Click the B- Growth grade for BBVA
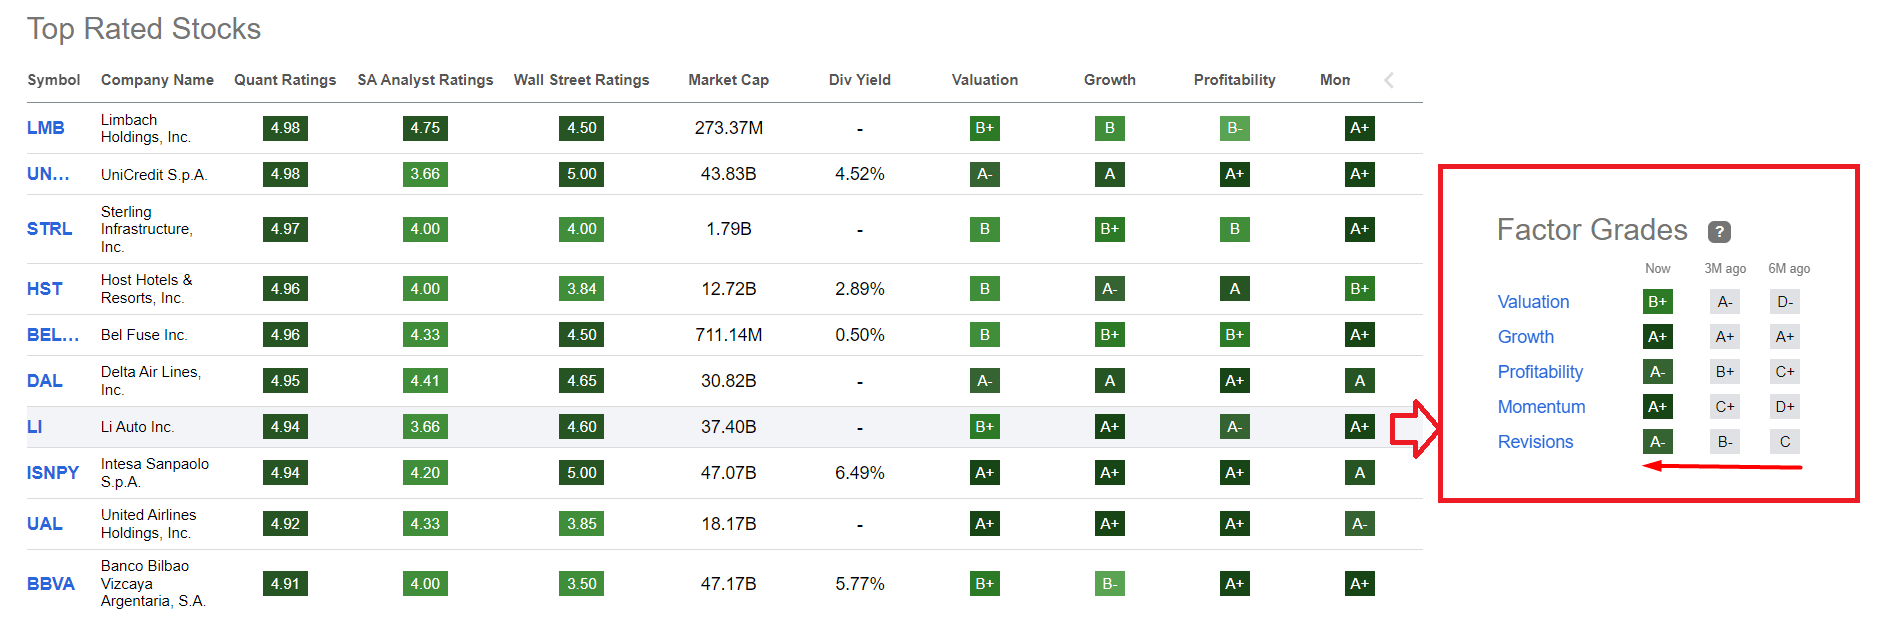 (1110, 584)
